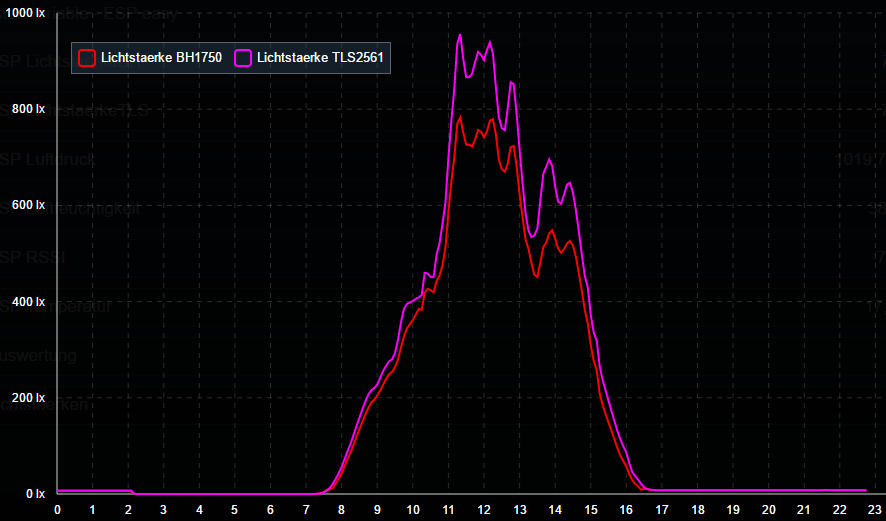This screenshot has width=886, height=521.
Task: Click the hour 8 x-axis label
Action: [341, 510]
